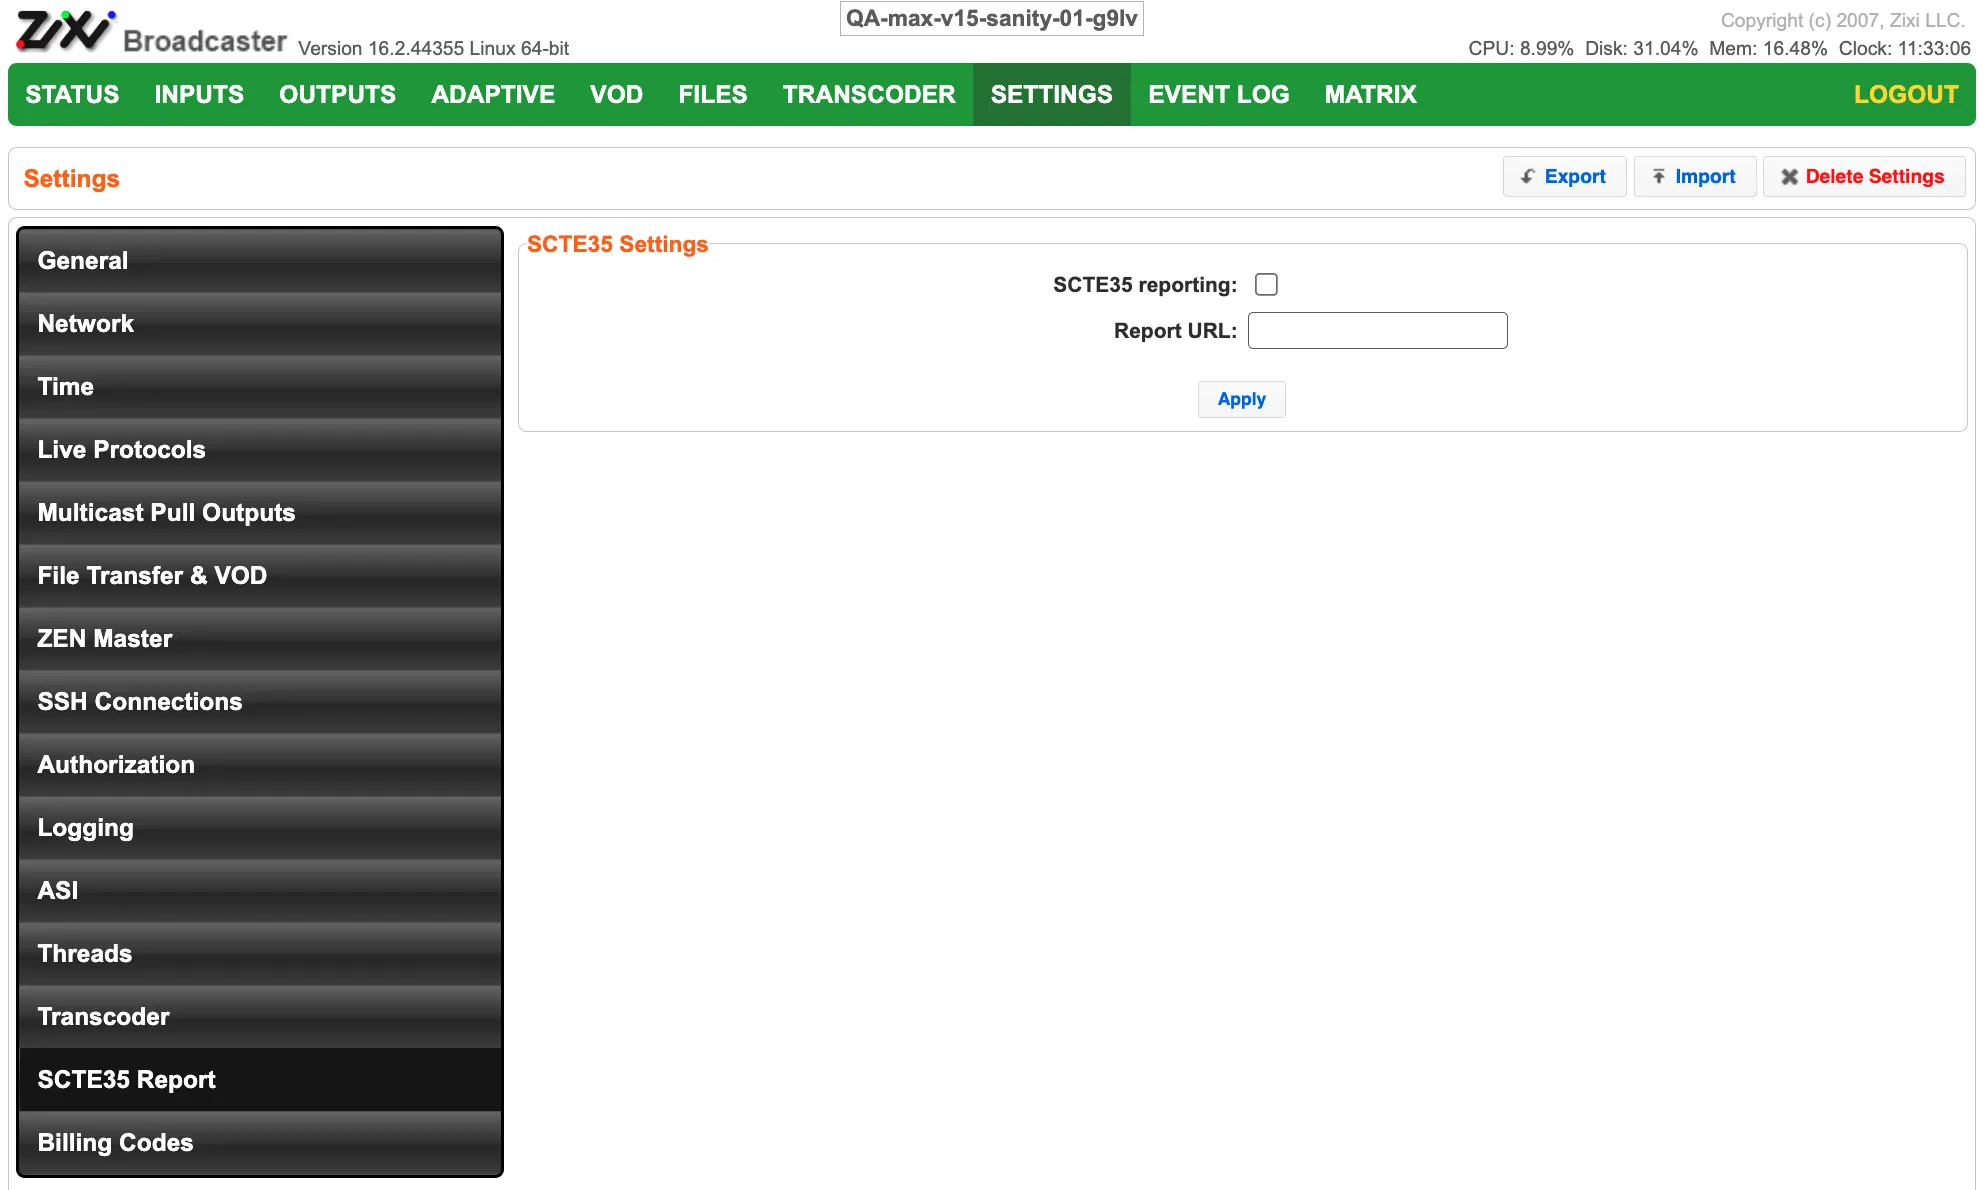Enable the SCTE35 reporting checkbox
The image size is (1984, 1190).
coord(1266,285)
